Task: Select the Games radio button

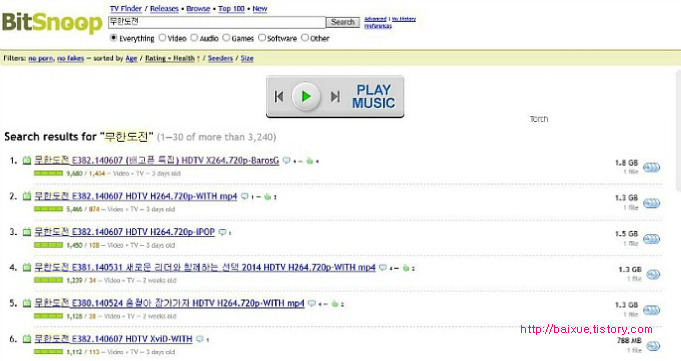Action: (226, 38)
